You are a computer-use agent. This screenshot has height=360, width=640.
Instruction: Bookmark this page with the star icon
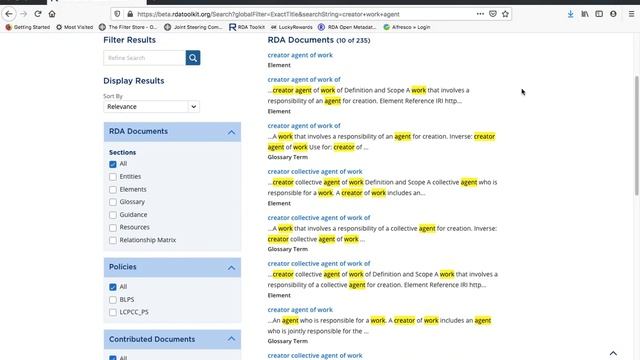pos(505,14)
